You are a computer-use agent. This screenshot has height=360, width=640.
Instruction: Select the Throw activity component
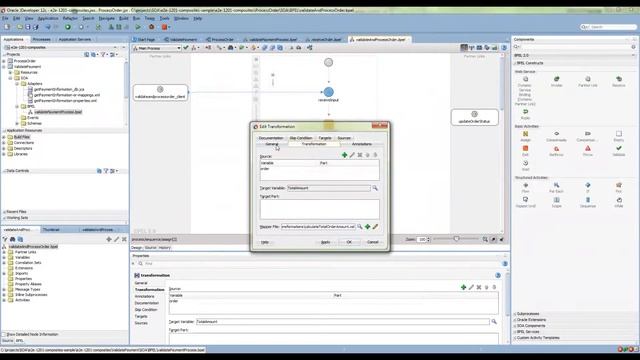pos(588,151)
